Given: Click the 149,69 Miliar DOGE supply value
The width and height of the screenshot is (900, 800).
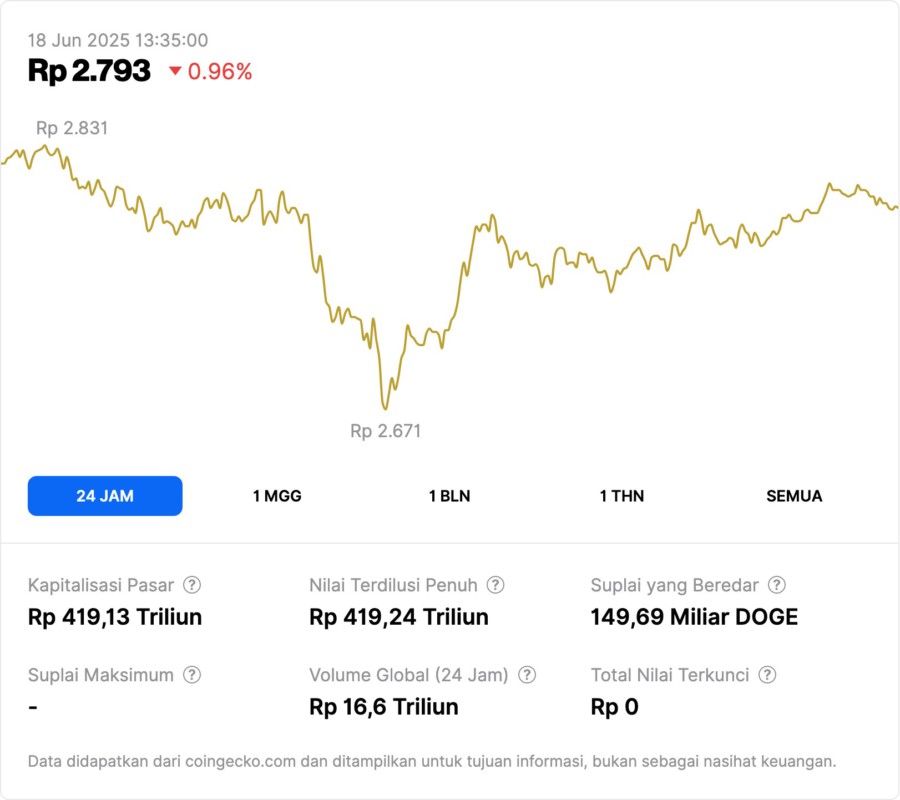Looking at the screenshot, I should click(x=694, y=617).
